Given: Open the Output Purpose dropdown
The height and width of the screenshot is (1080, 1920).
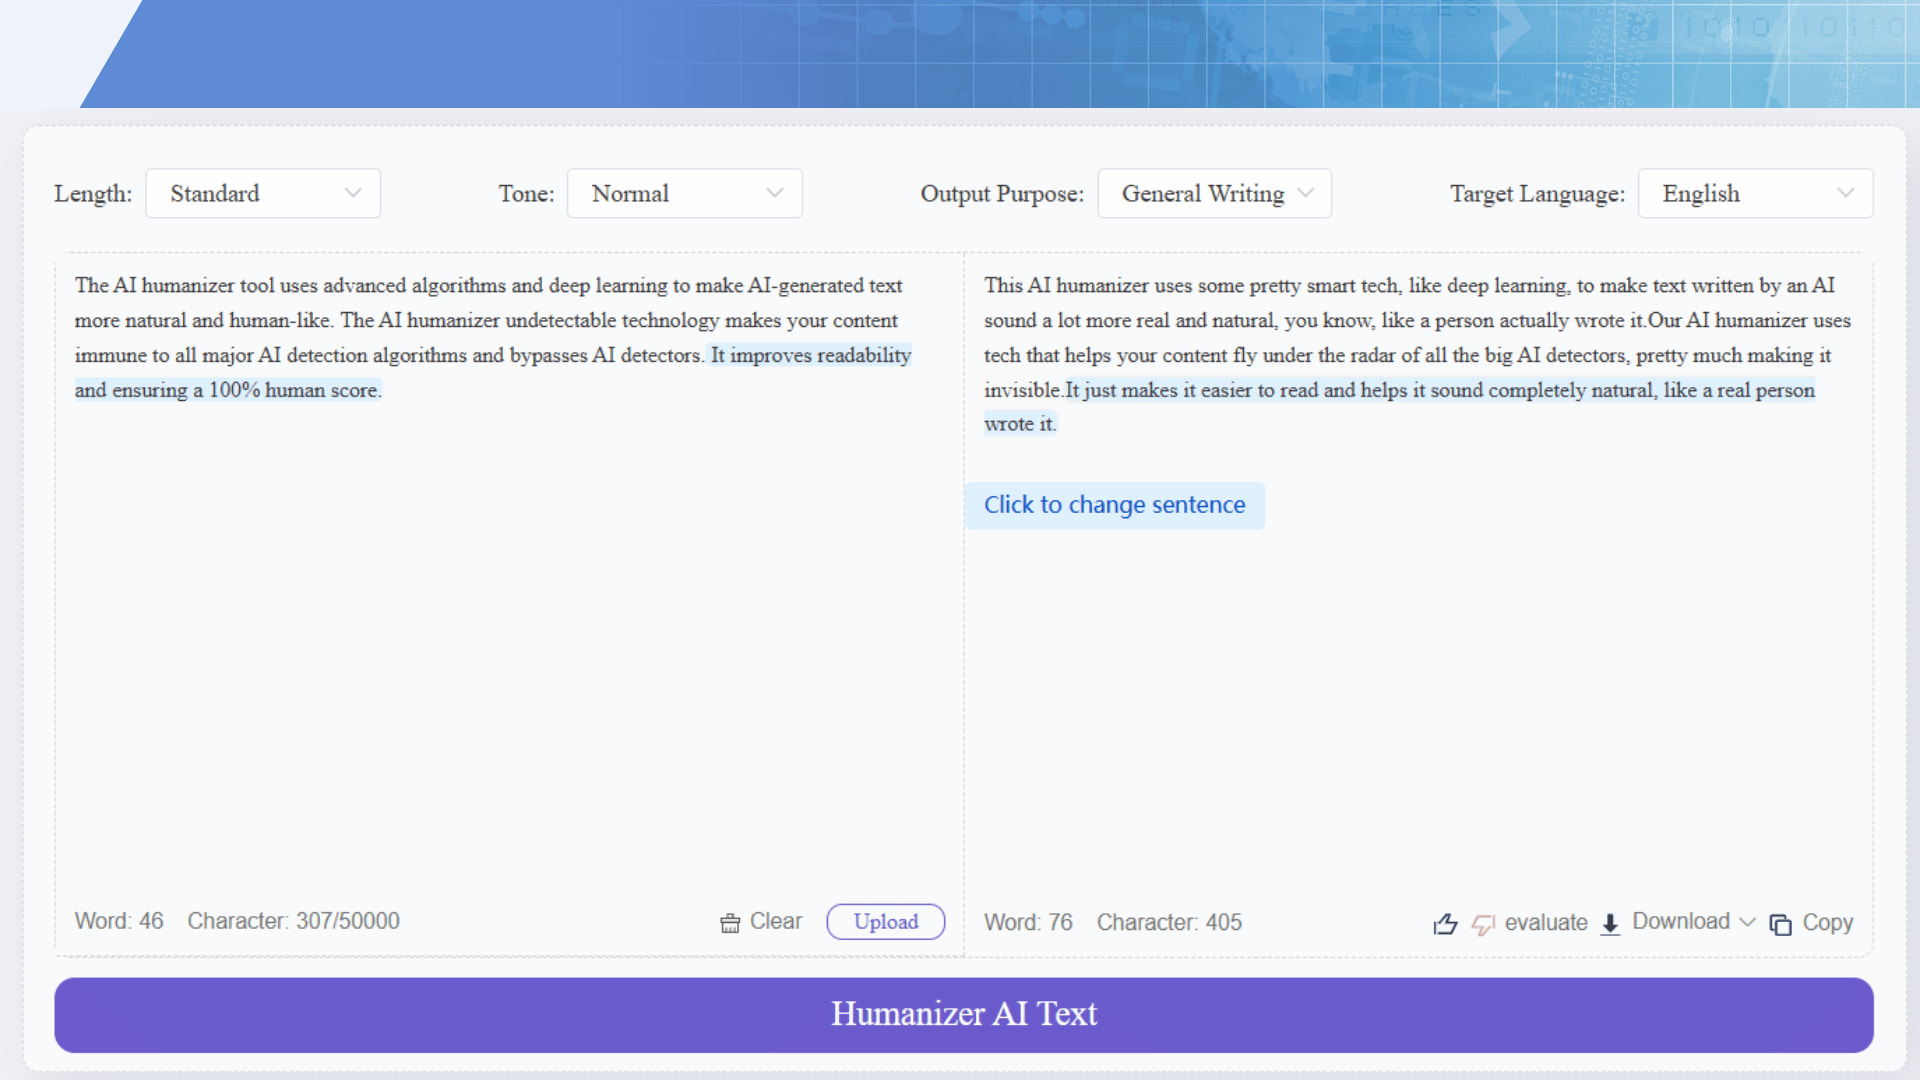Looking at the screenshot, I should click(x=1214, y=193).
